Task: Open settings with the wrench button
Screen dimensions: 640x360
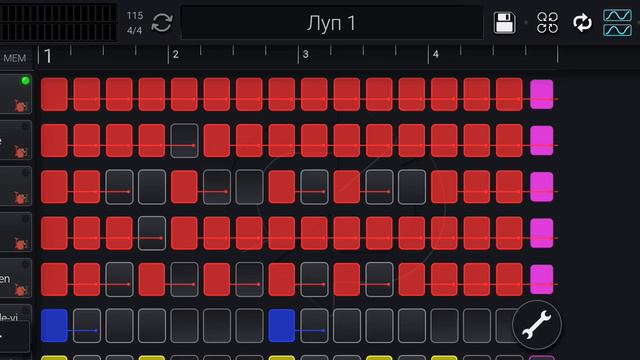Action: pos(537,325)
